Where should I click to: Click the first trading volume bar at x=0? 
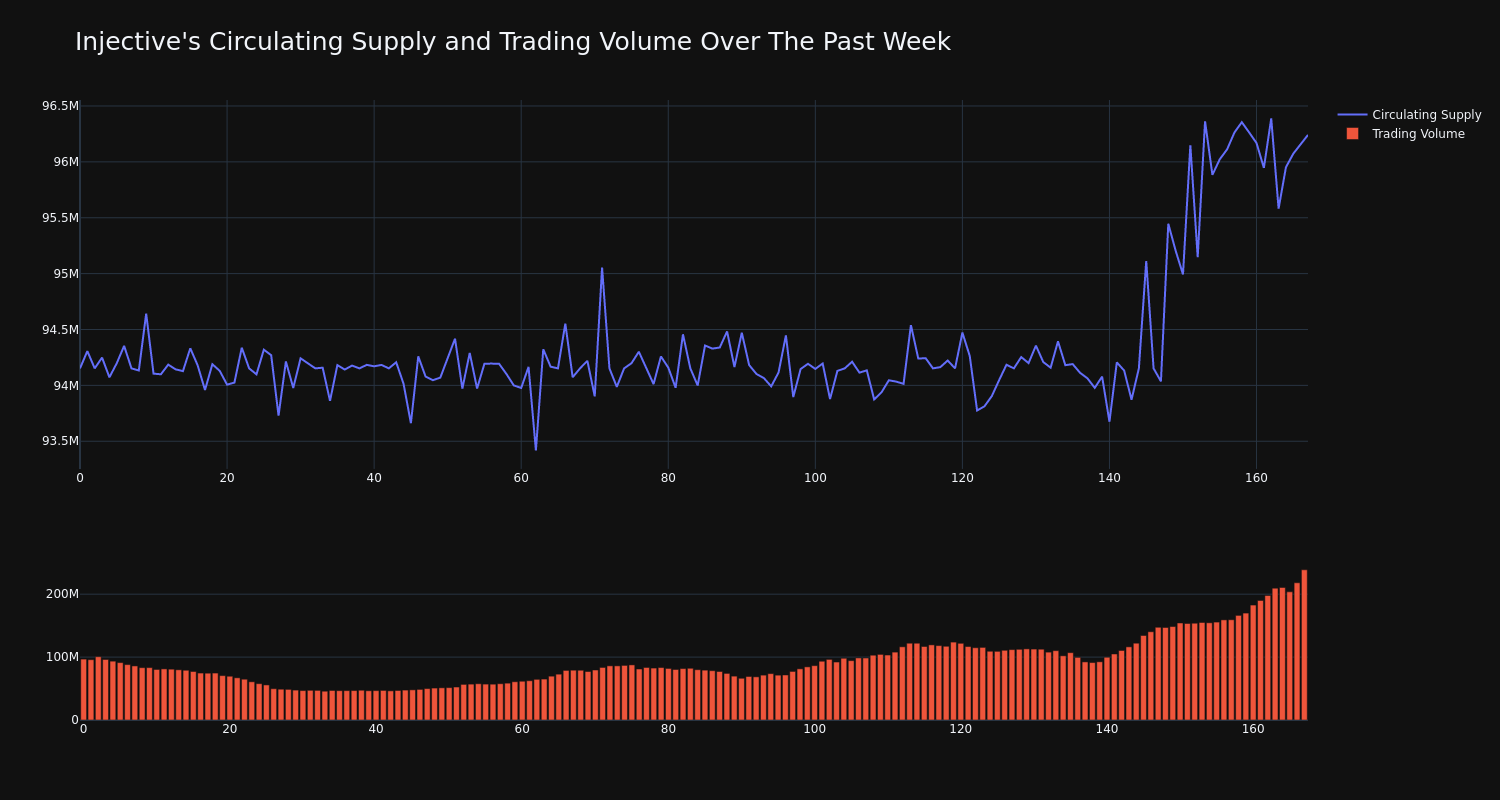83,690
